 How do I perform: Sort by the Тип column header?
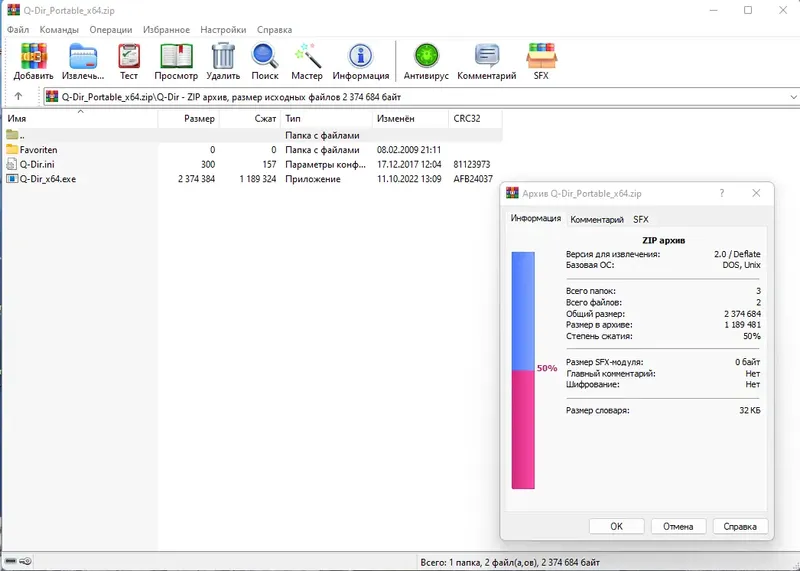(x=327, y=118)
